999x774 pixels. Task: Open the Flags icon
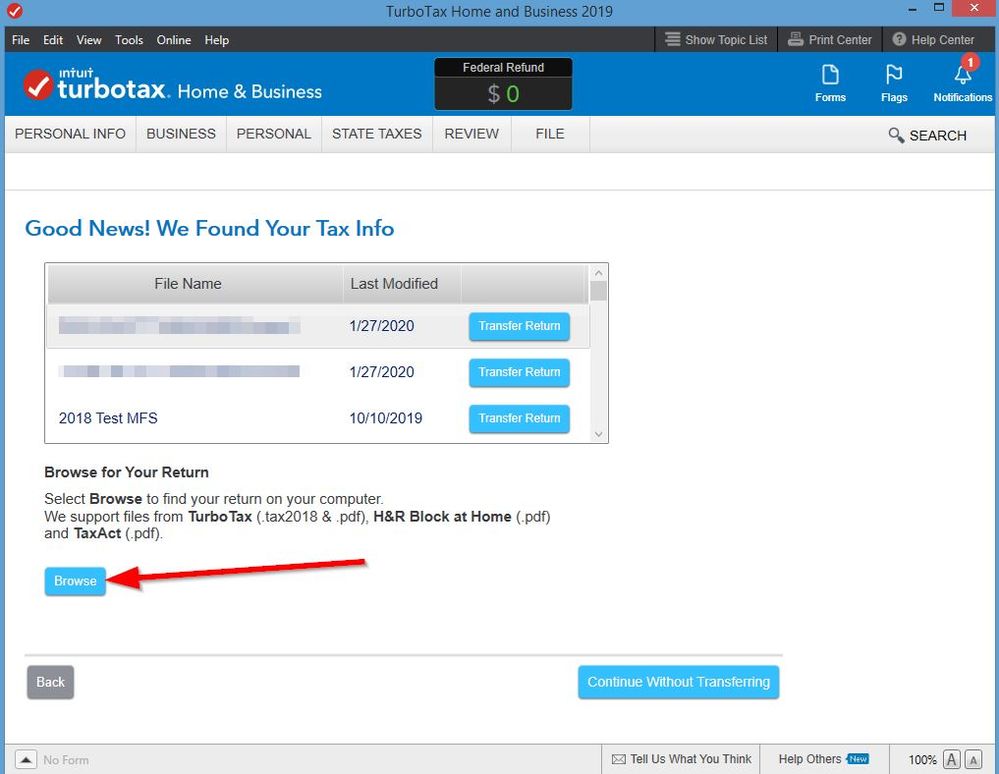(x=894, y=83)
